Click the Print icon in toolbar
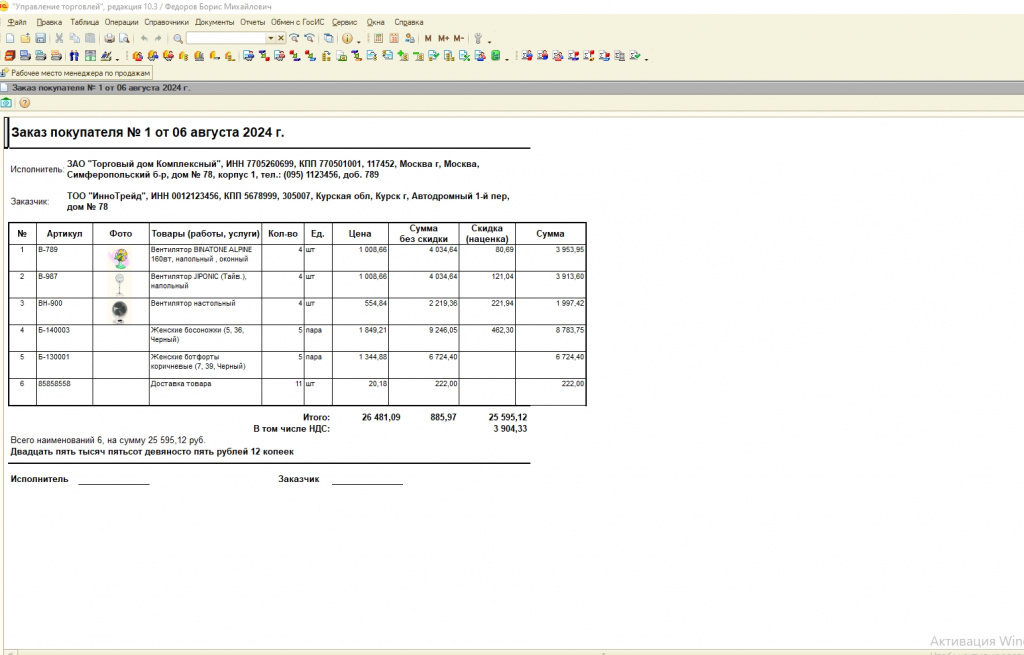 pos(109,38)
